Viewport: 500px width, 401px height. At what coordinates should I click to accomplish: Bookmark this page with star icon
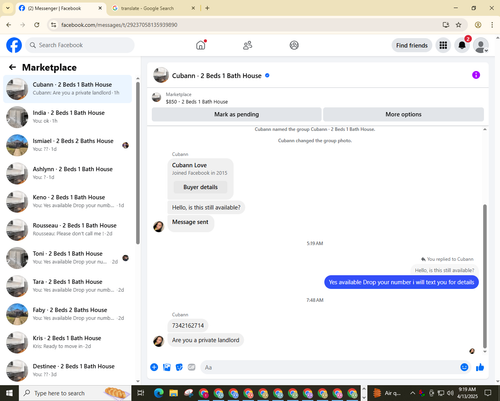pos(459,25)
